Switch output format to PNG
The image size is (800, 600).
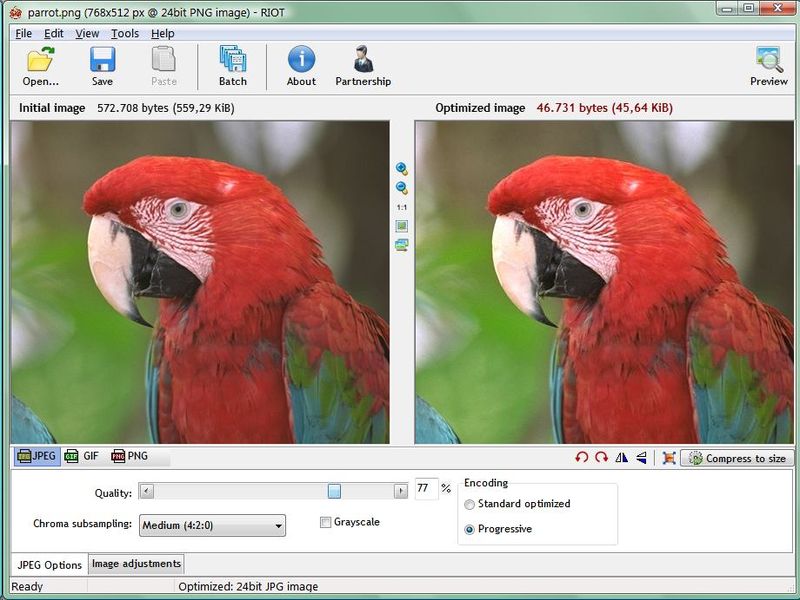click(130, 456)
